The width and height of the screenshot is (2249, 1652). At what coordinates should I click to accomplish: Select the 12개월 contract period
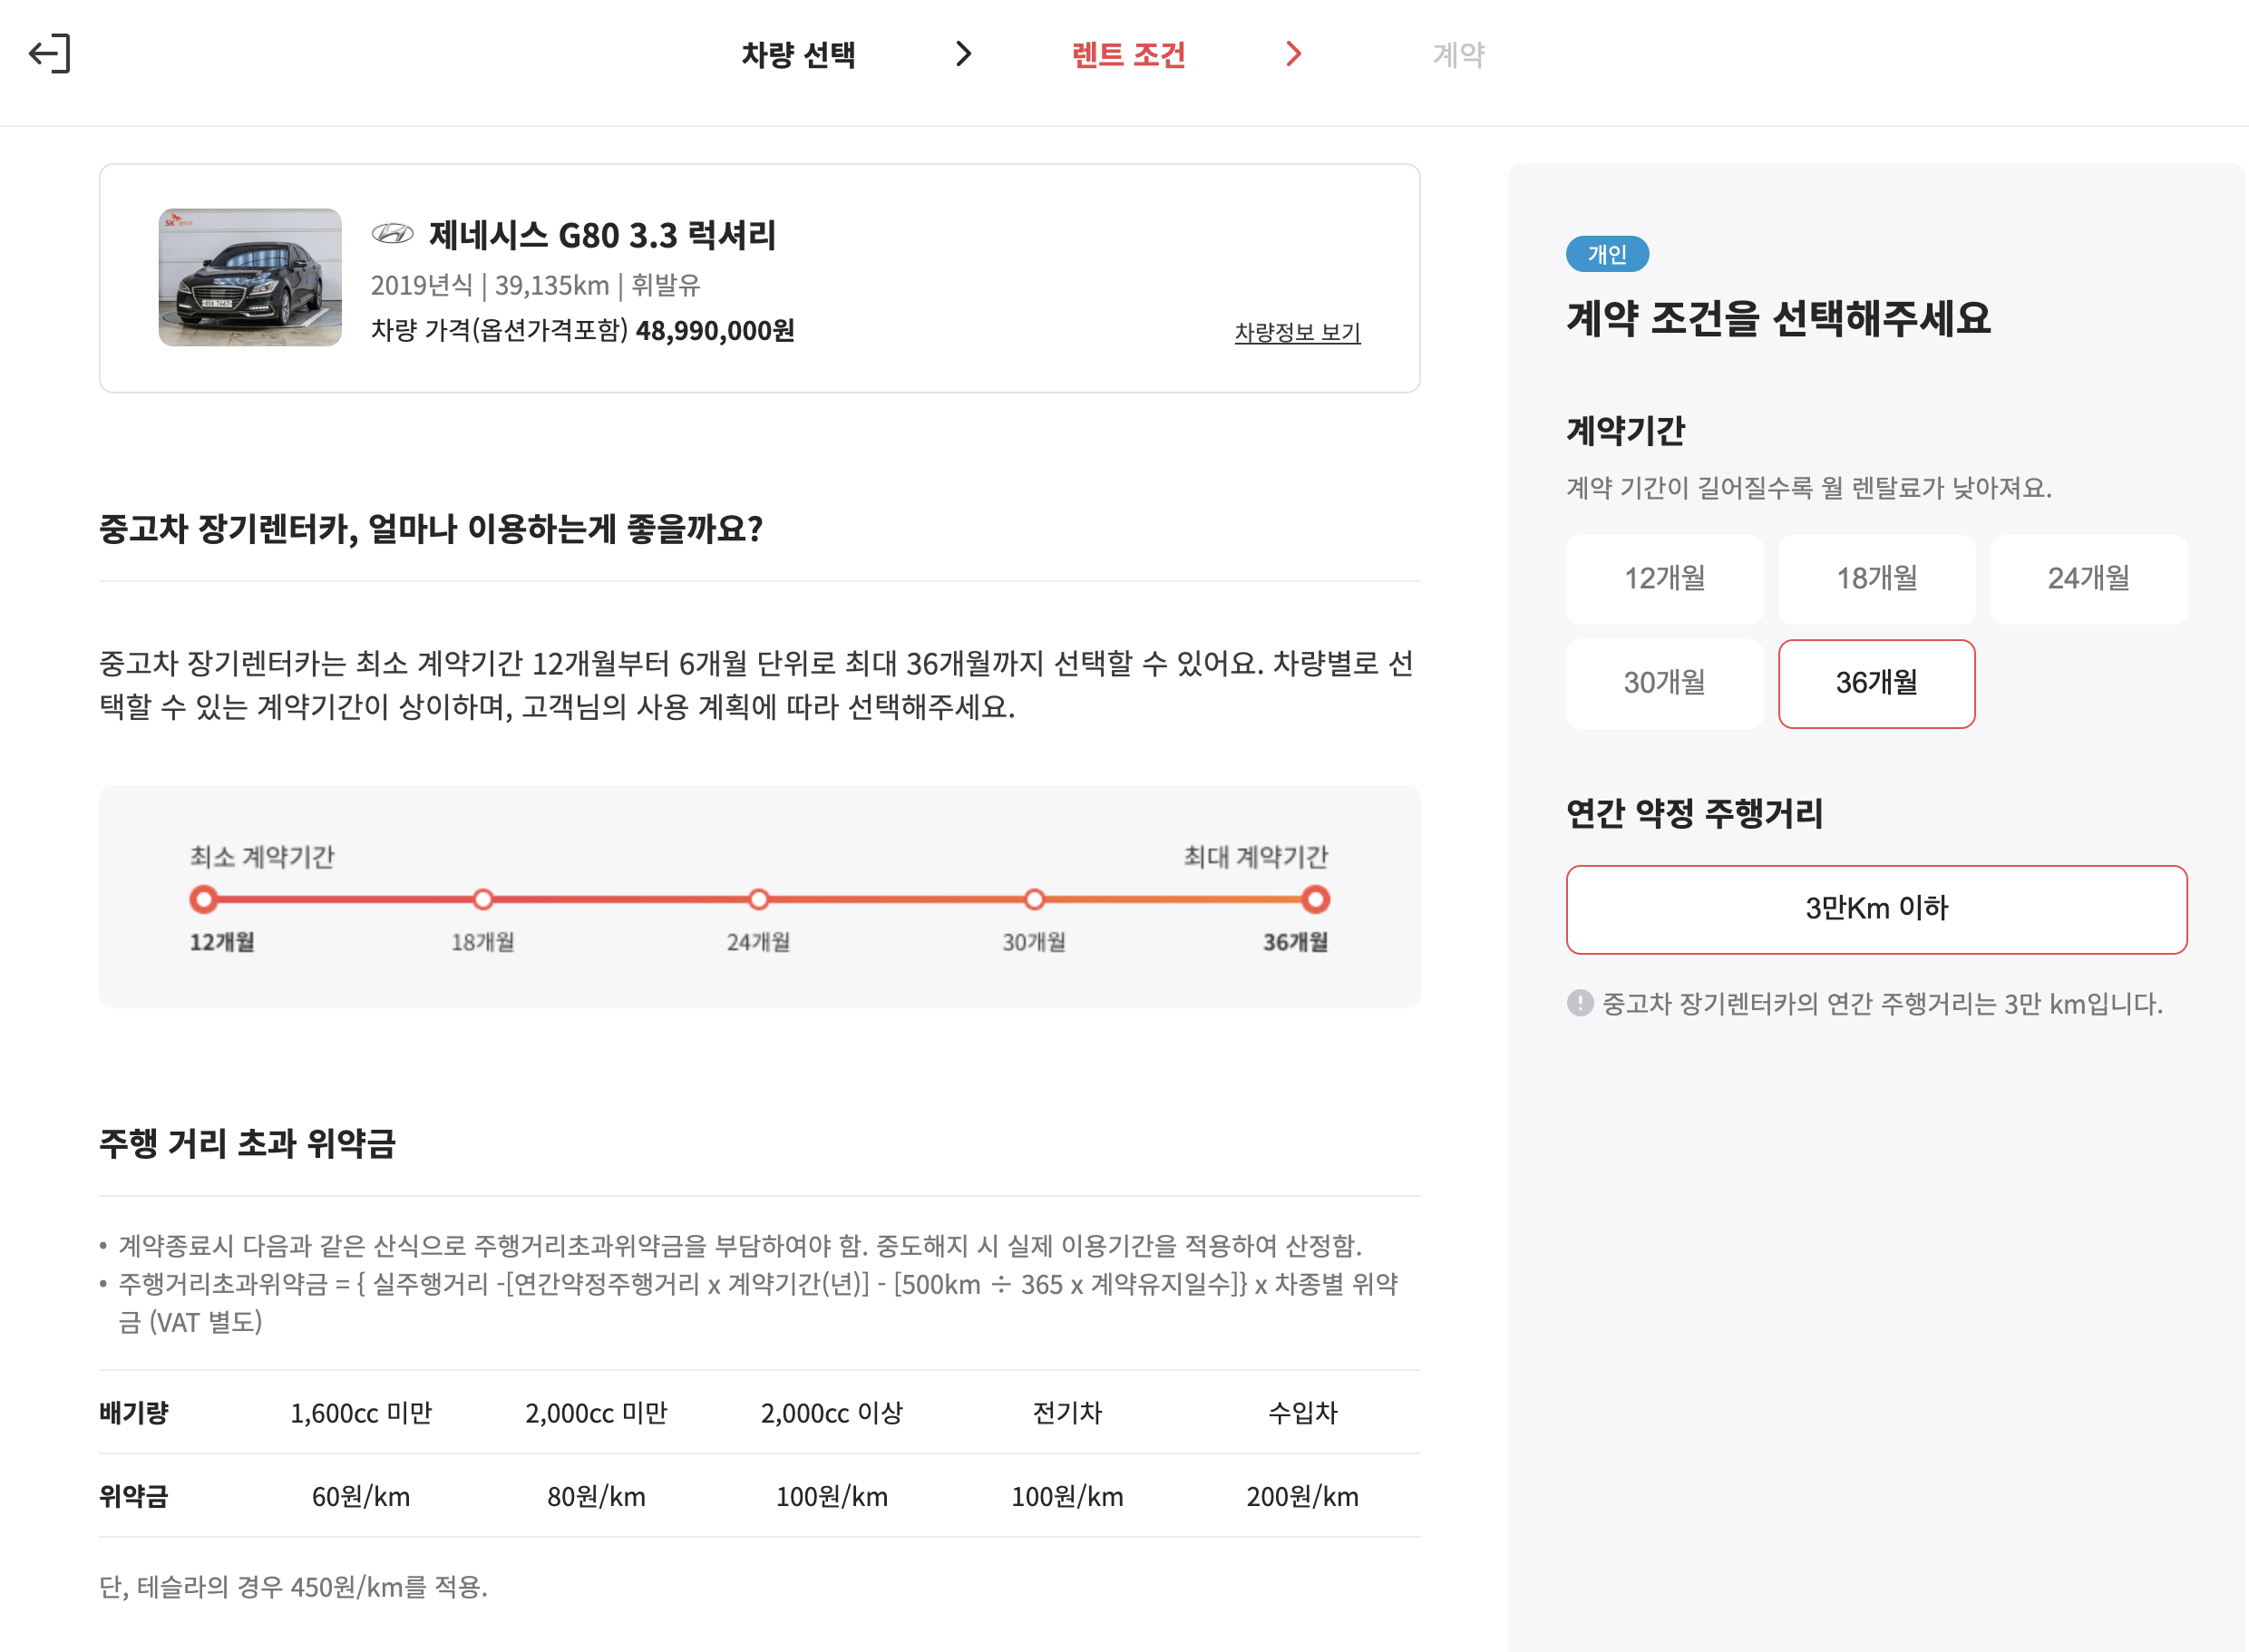(x=1664, y=579)
